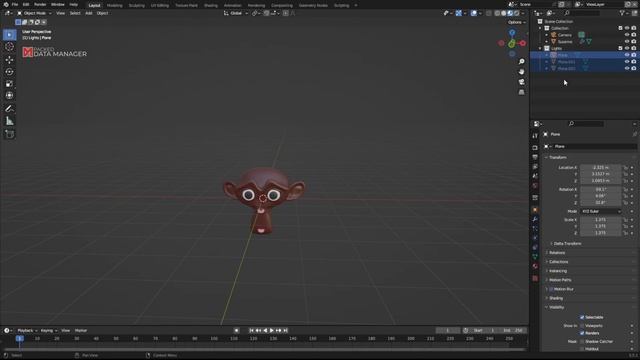Click the Blender logo menu icon
The height and width of the screenshot is (360, 640).
(x=6, y=4)
